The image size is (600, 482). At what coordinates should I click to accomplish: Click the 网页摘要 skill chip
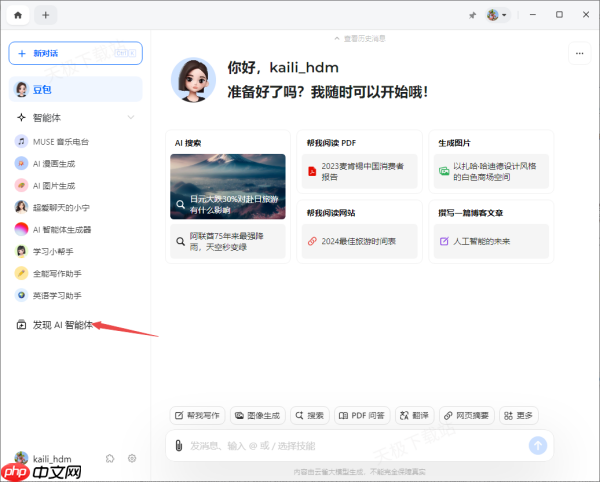point(467,415)
